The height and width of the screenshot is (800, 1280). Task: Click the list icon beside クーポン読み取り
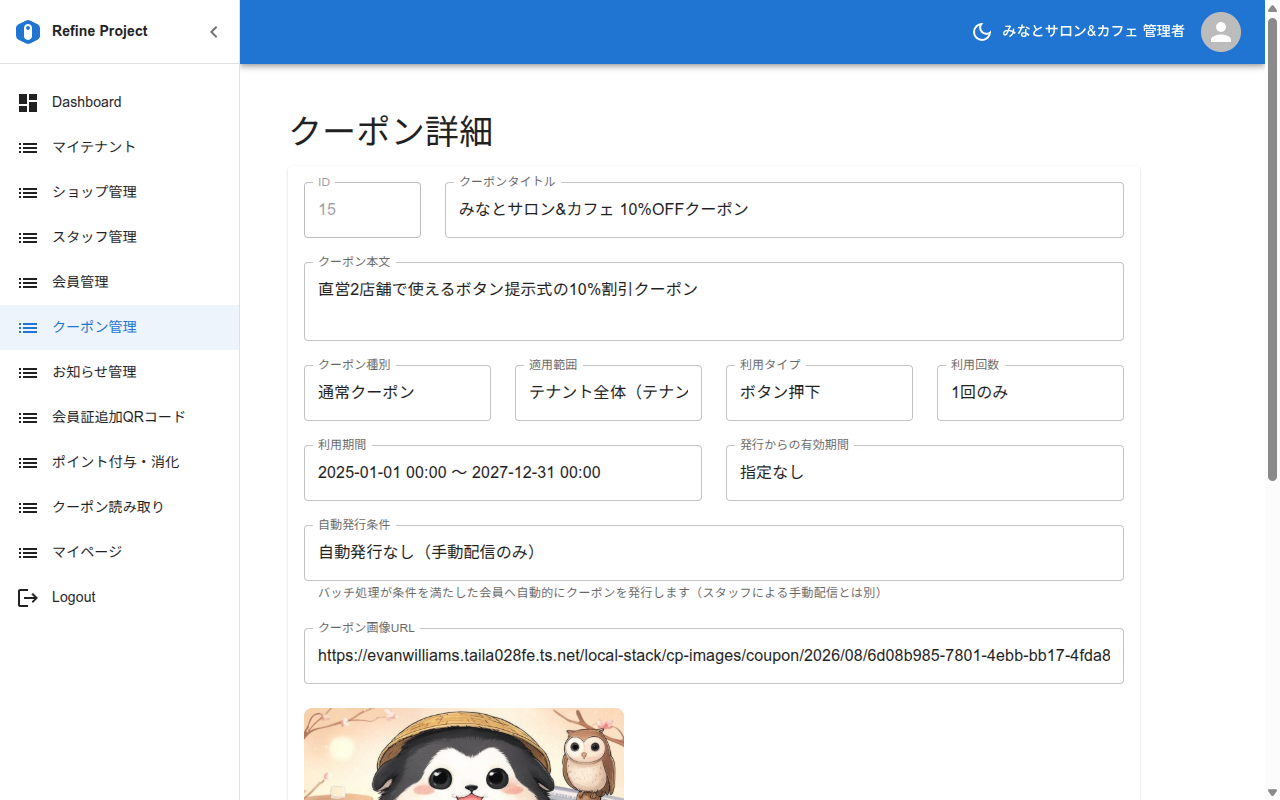point(28,507)
